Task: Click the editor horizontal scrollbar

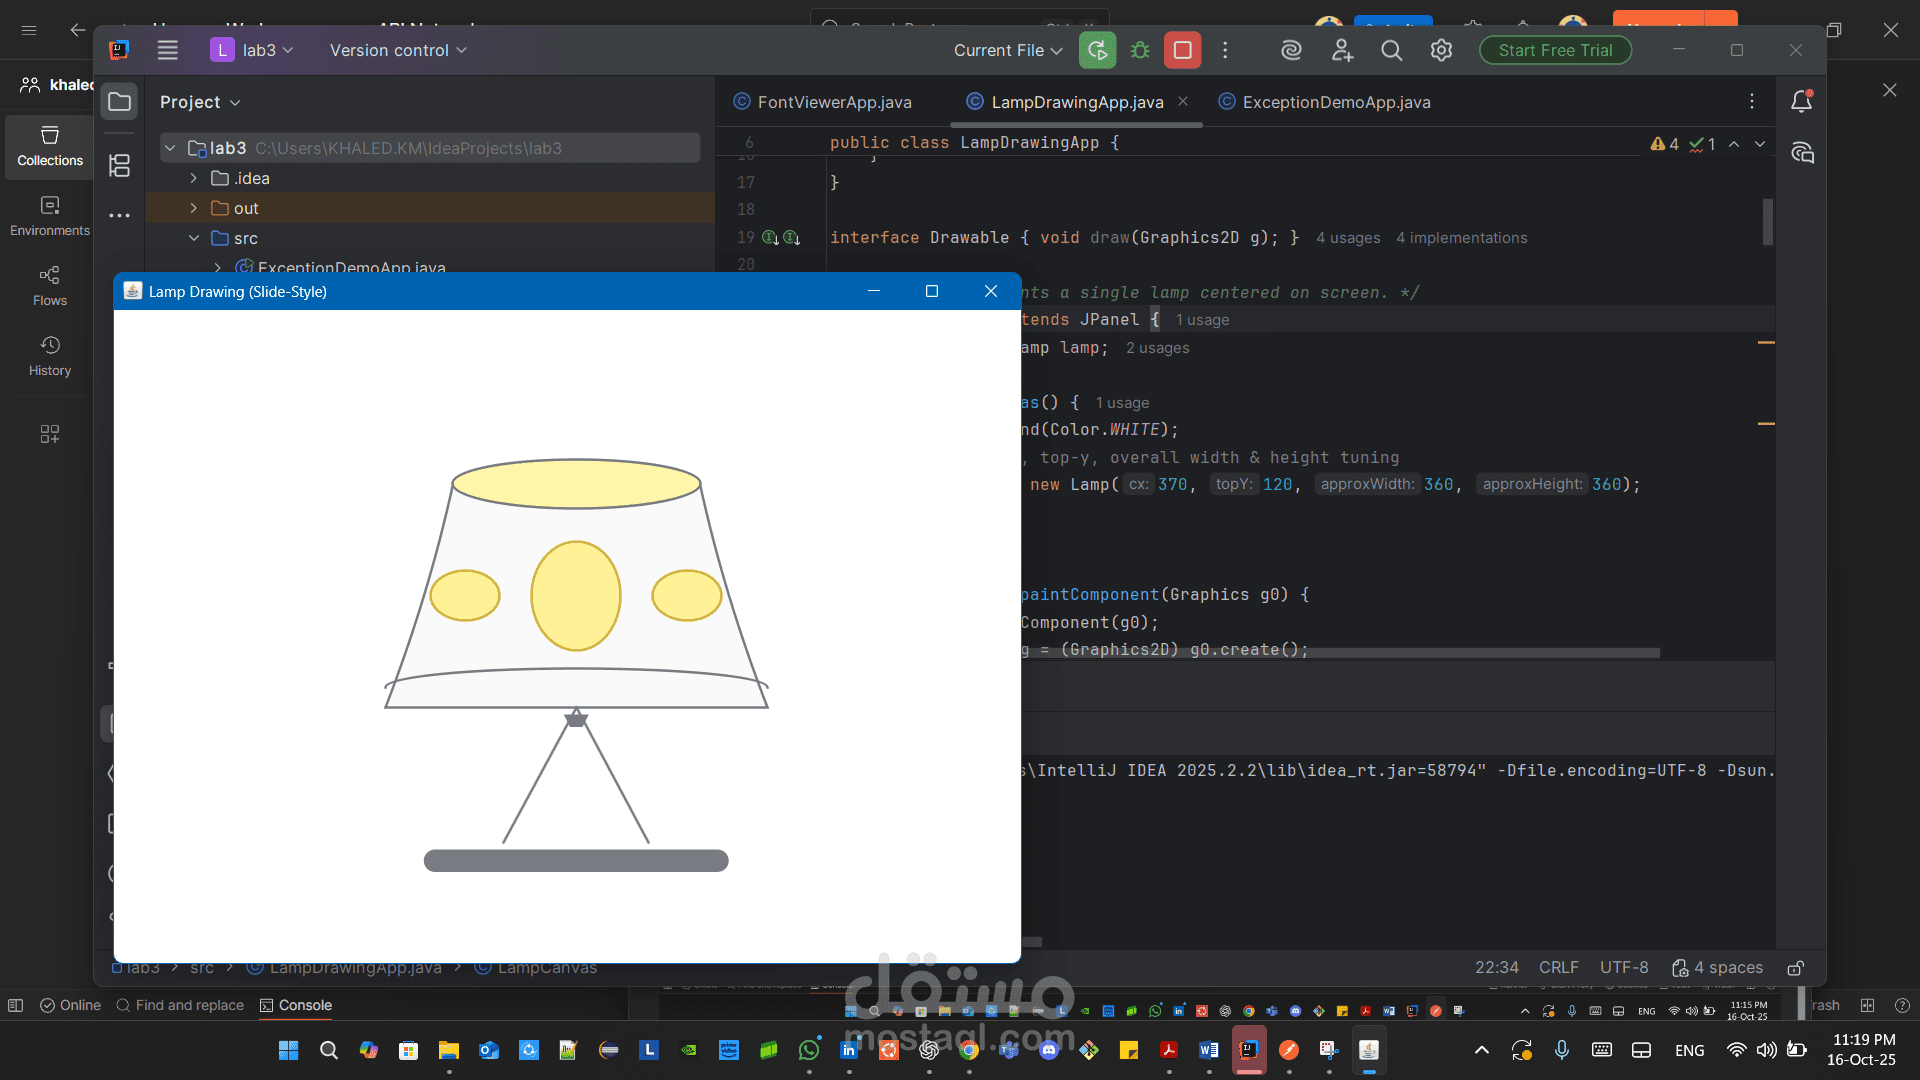Action: click(x=1340, y=653)
